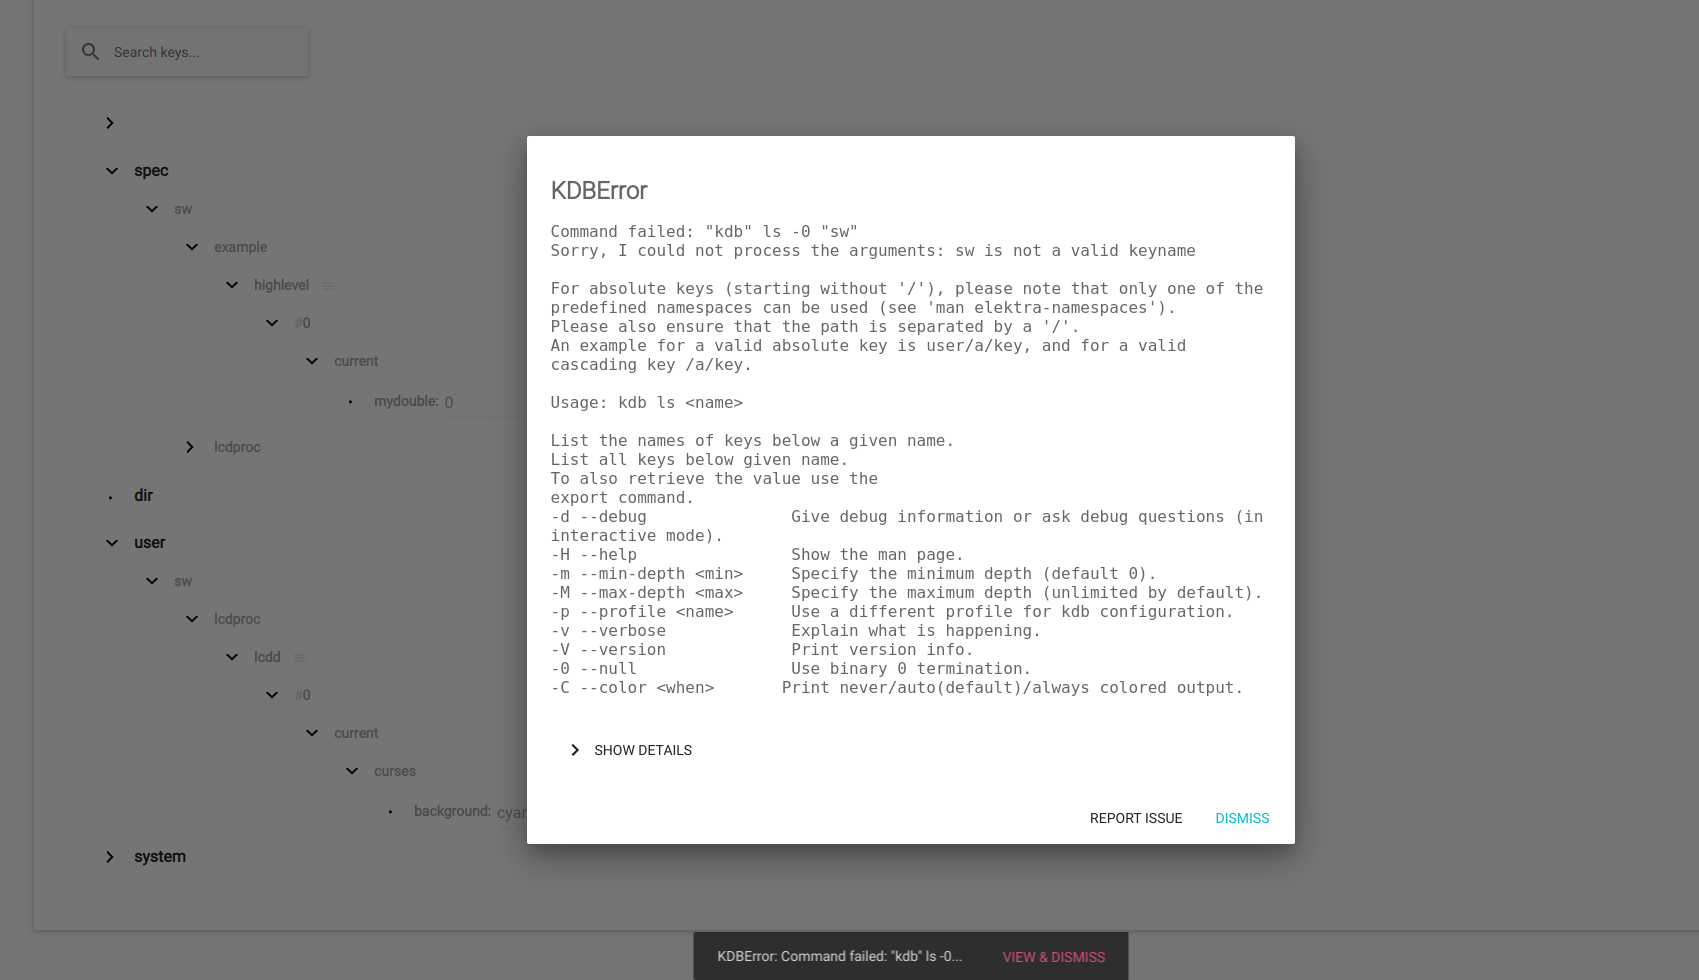Expand SHOW DETAILS in the error dialog
This screenshot has width=1699, height=980.
(631, 750)
